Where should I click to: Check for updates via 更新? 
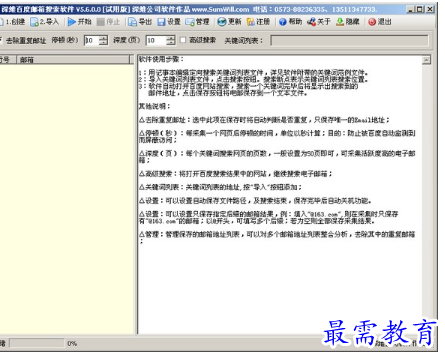[229, 22]
